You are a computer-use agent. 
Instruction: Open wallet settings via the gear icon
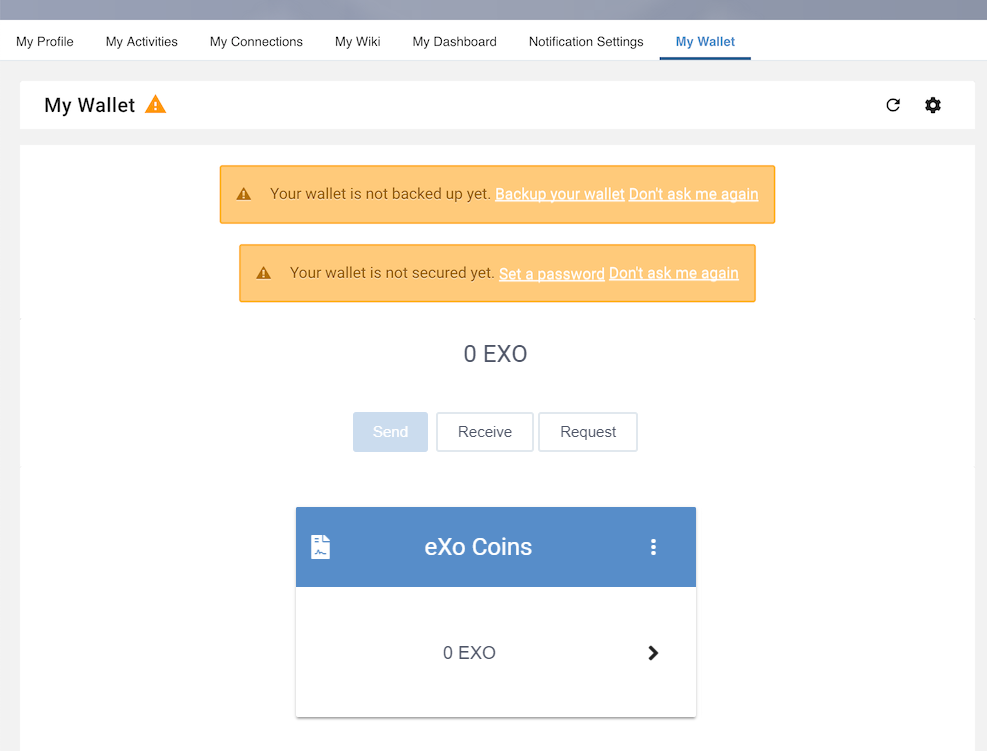[x=933, y=105]
